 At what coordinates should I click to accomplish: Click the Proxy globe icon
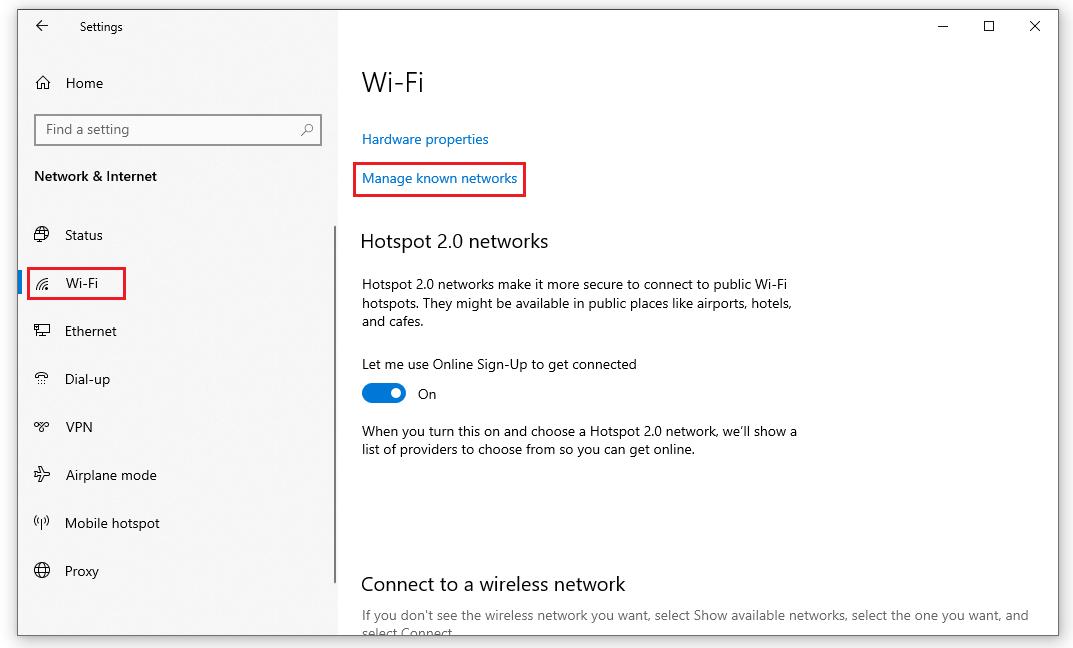42,571
